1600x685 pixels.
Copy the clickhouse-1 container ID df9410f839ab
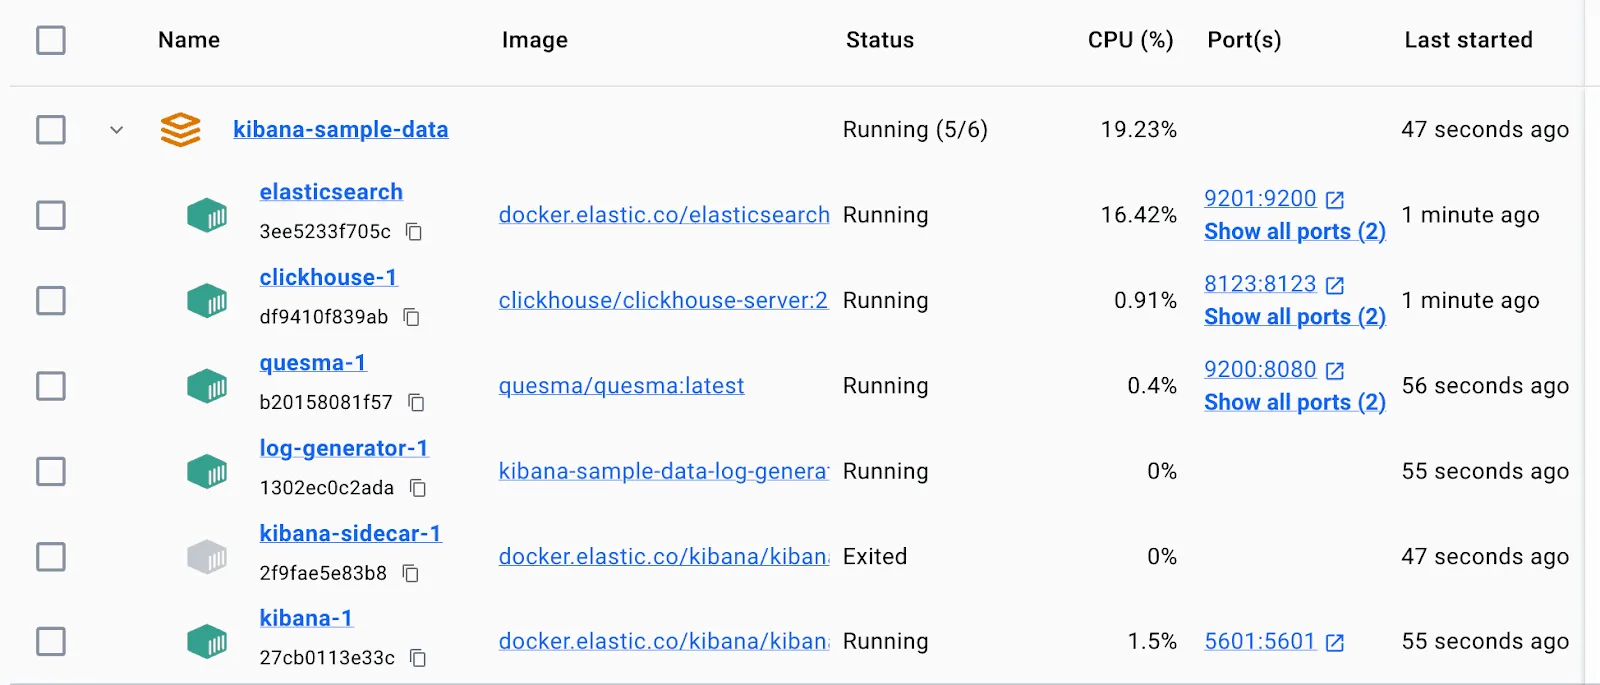point(411,317)
